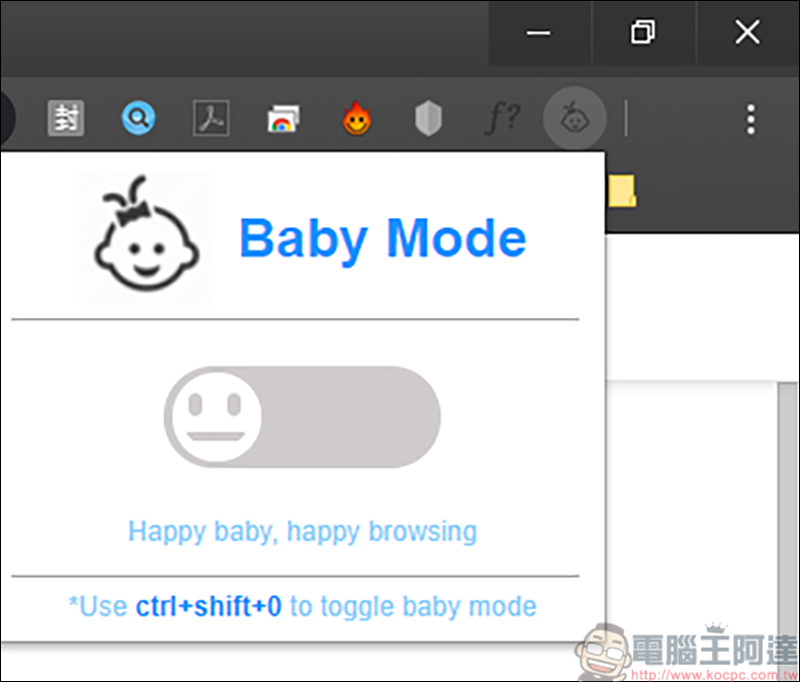Image resolution: width=800 pixels, height=682 pixels.
Task: Open the f? font identifier extension
Action: [501, 120]
